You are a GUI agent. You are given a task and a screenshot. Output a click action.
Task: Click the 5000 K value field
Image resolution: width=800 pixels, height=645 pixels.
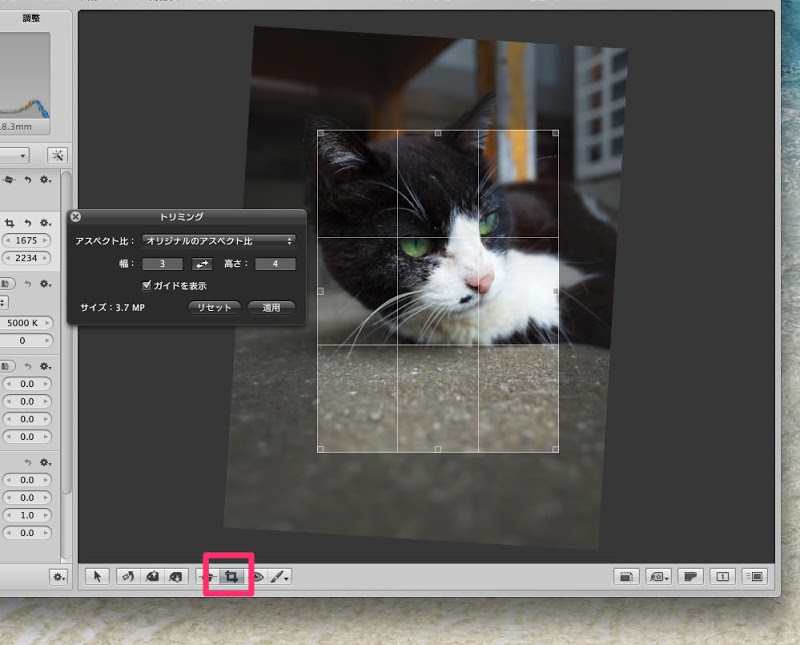22,322
